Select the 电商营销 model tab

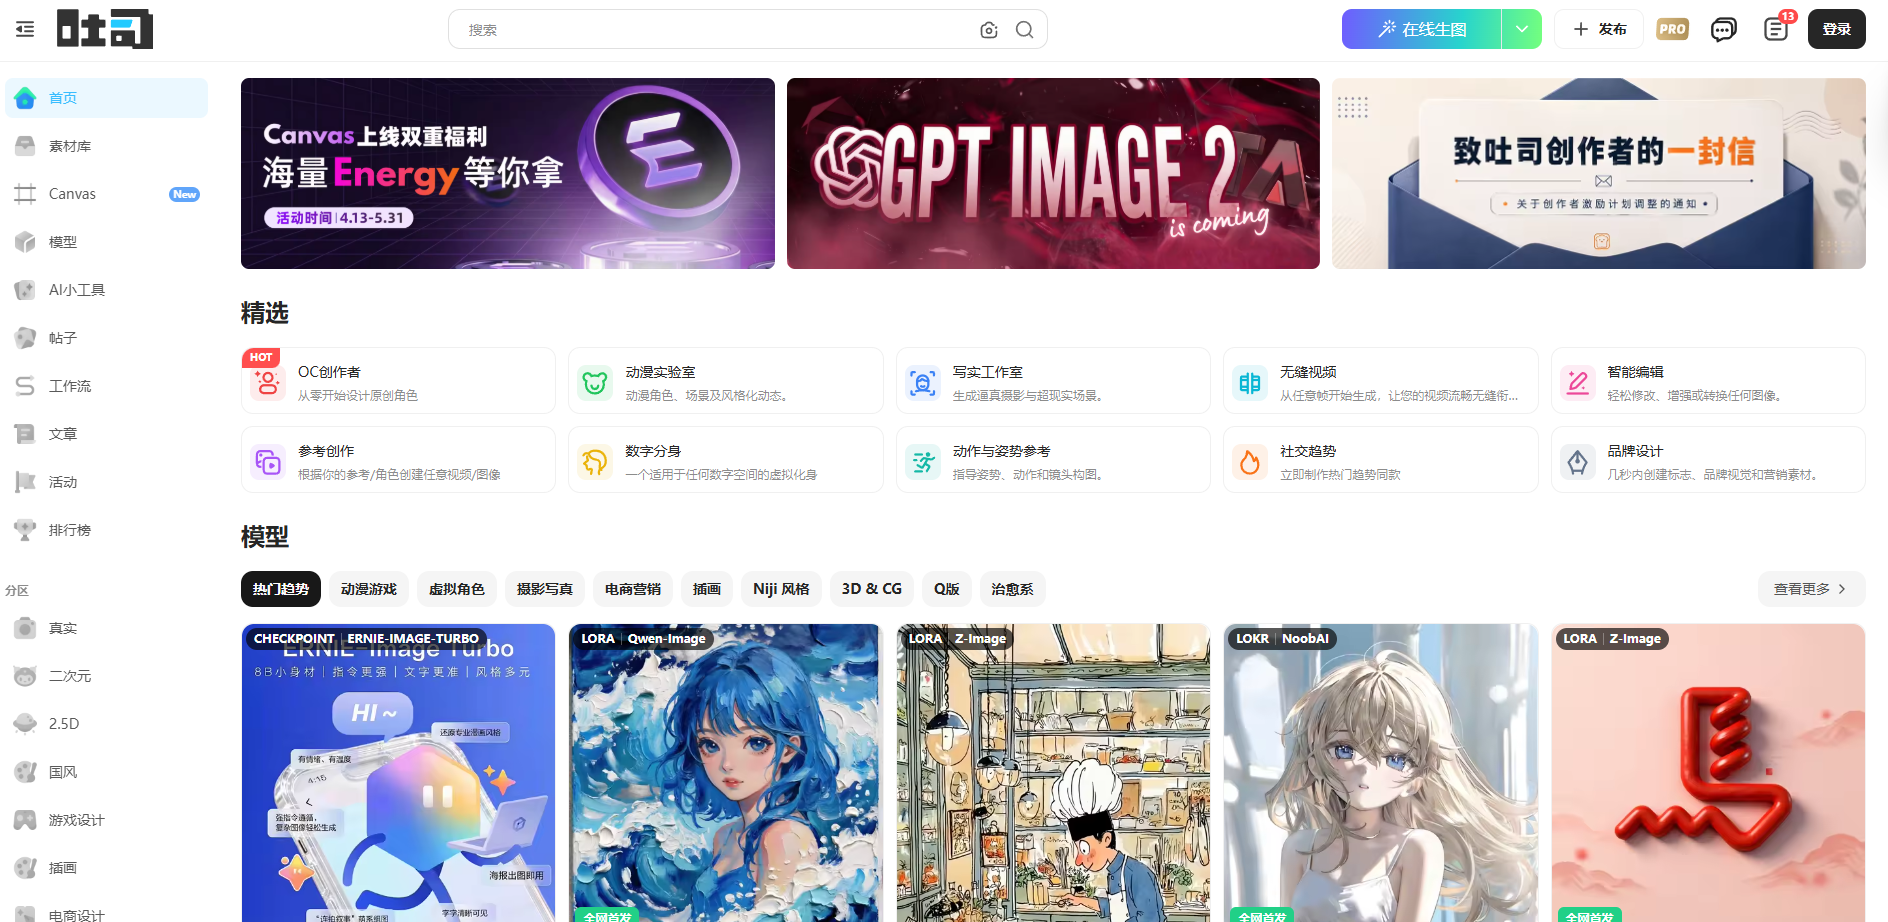click(x=633, y=589)
